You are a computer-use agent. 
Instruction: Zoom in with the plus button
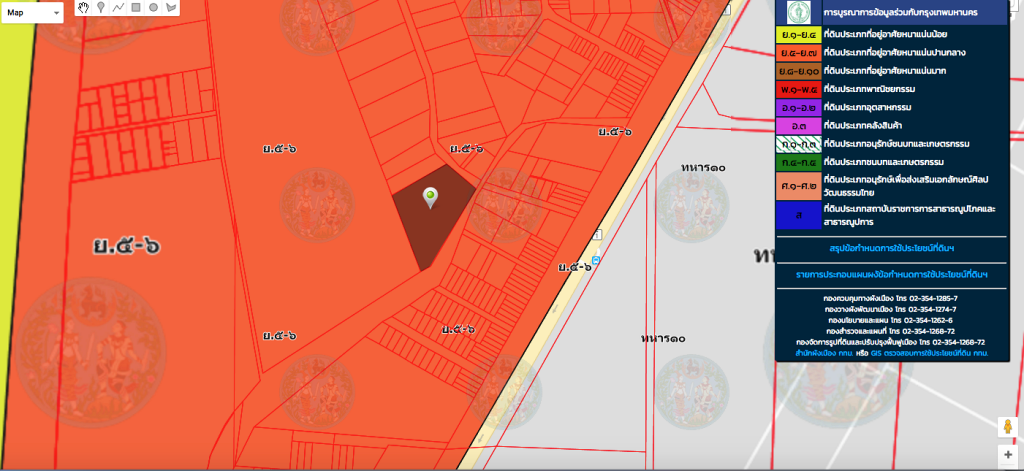pos(1008,455)
